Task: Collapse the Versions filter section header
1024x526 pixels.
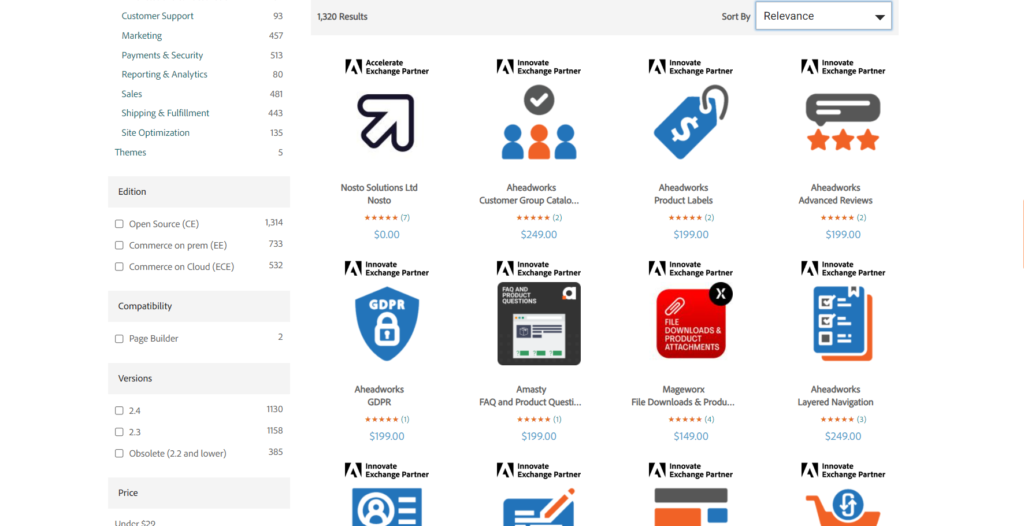Action: pos(199,378)
